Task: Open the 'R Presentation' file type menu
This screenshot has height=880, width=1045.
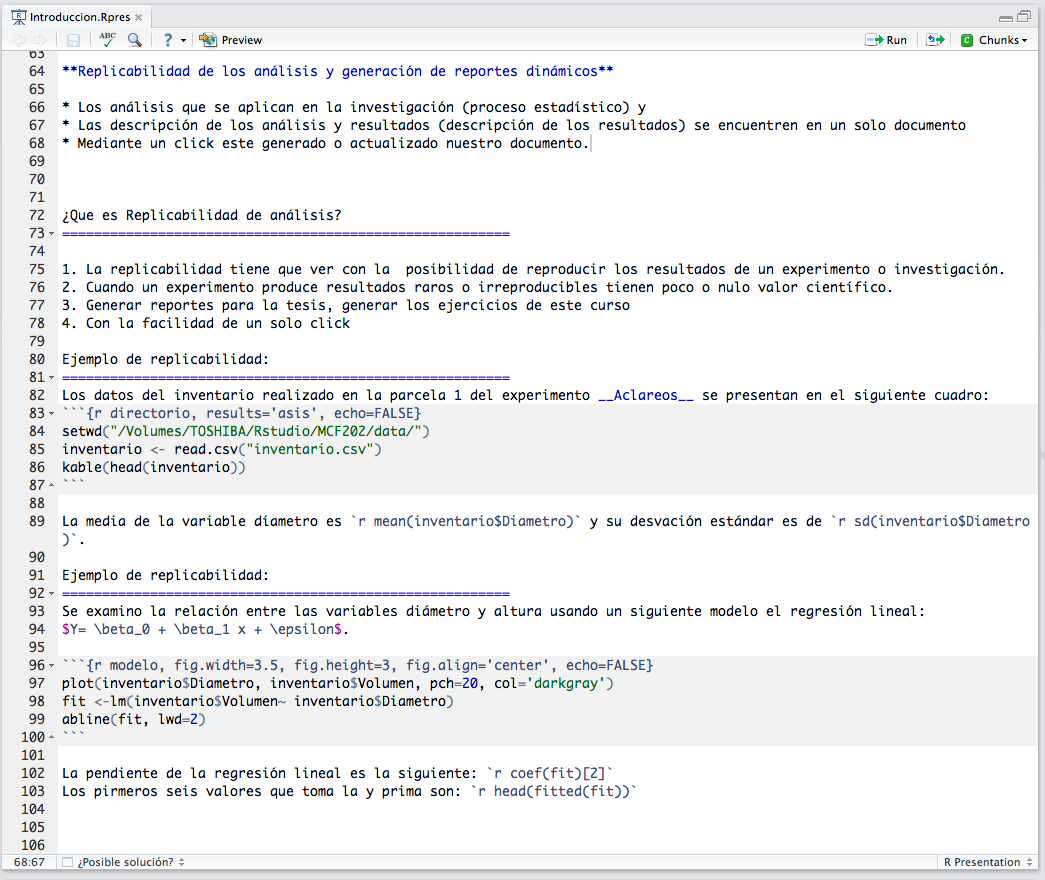Action: pos(988,862)
